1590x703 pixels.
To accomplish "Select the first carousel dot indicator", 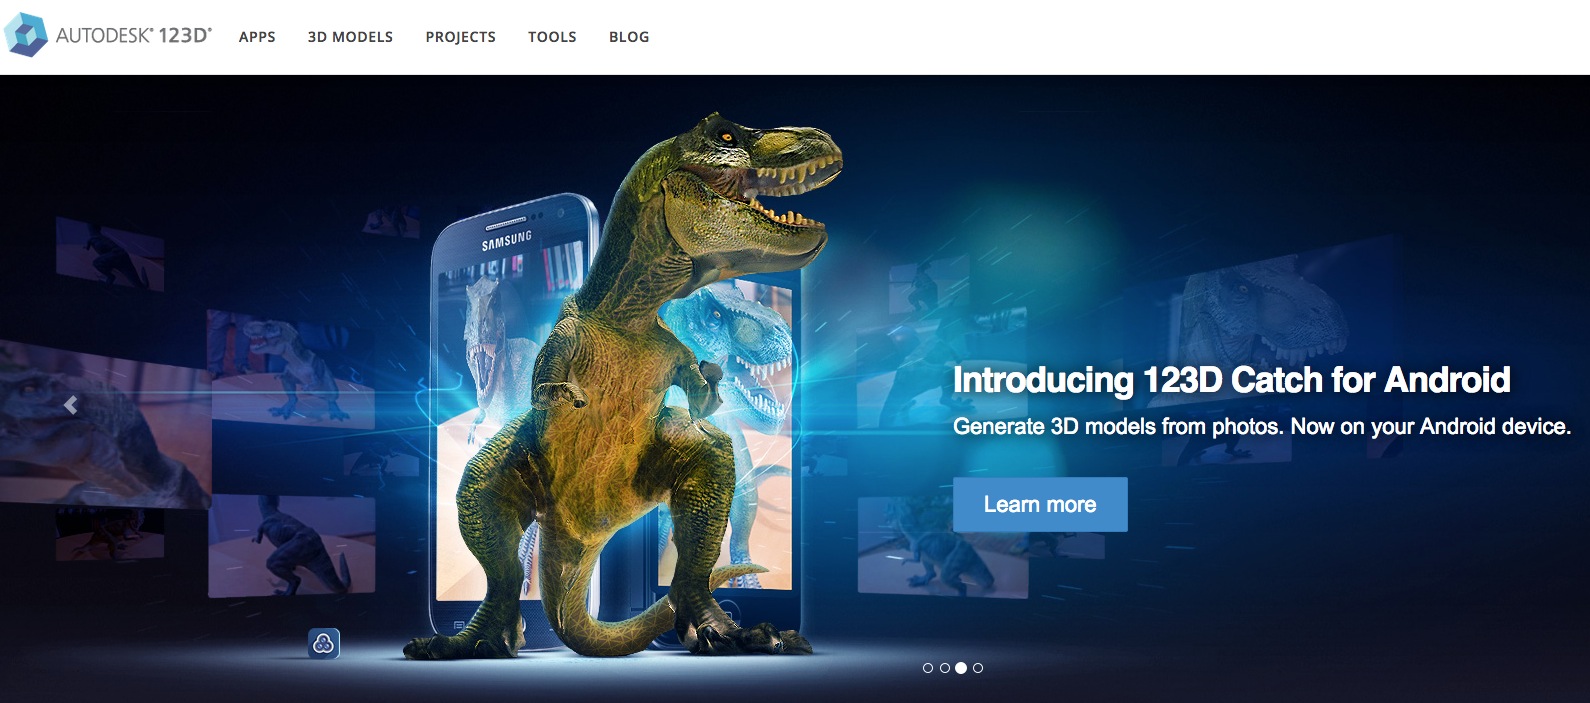I will pos(928,668).
